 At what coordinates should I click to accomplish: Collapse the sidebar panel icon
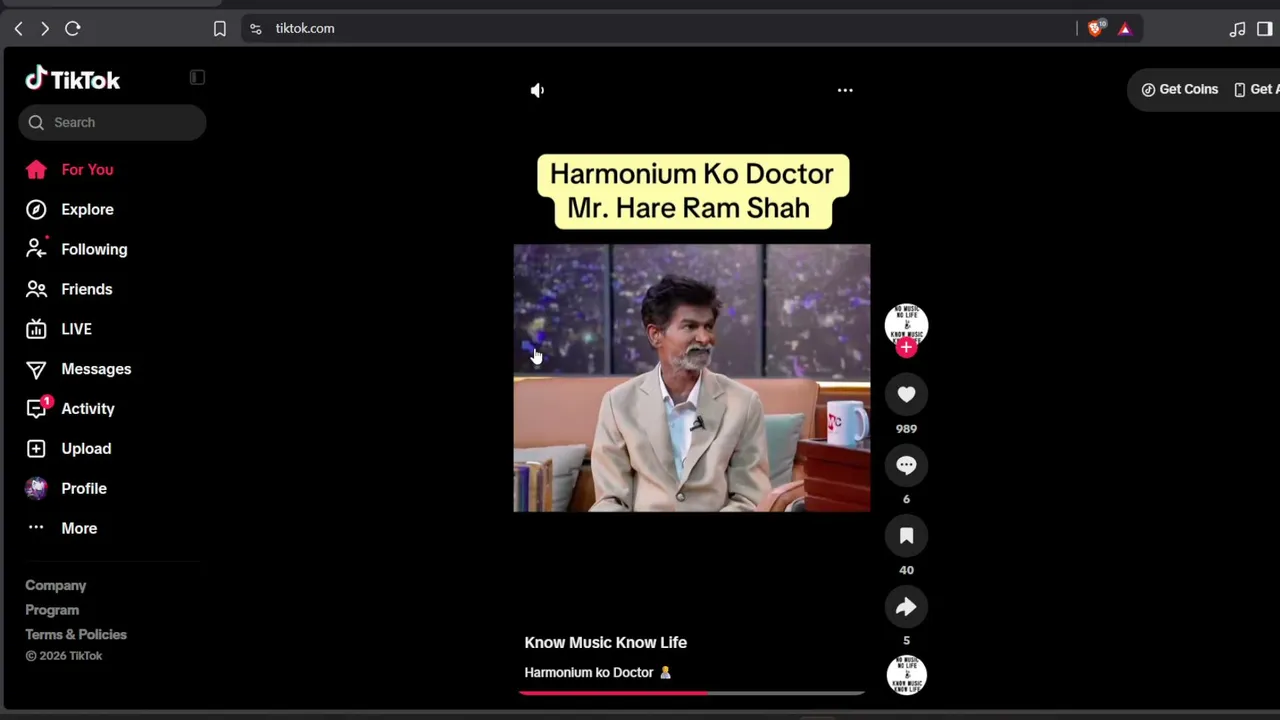coord(197,78)
